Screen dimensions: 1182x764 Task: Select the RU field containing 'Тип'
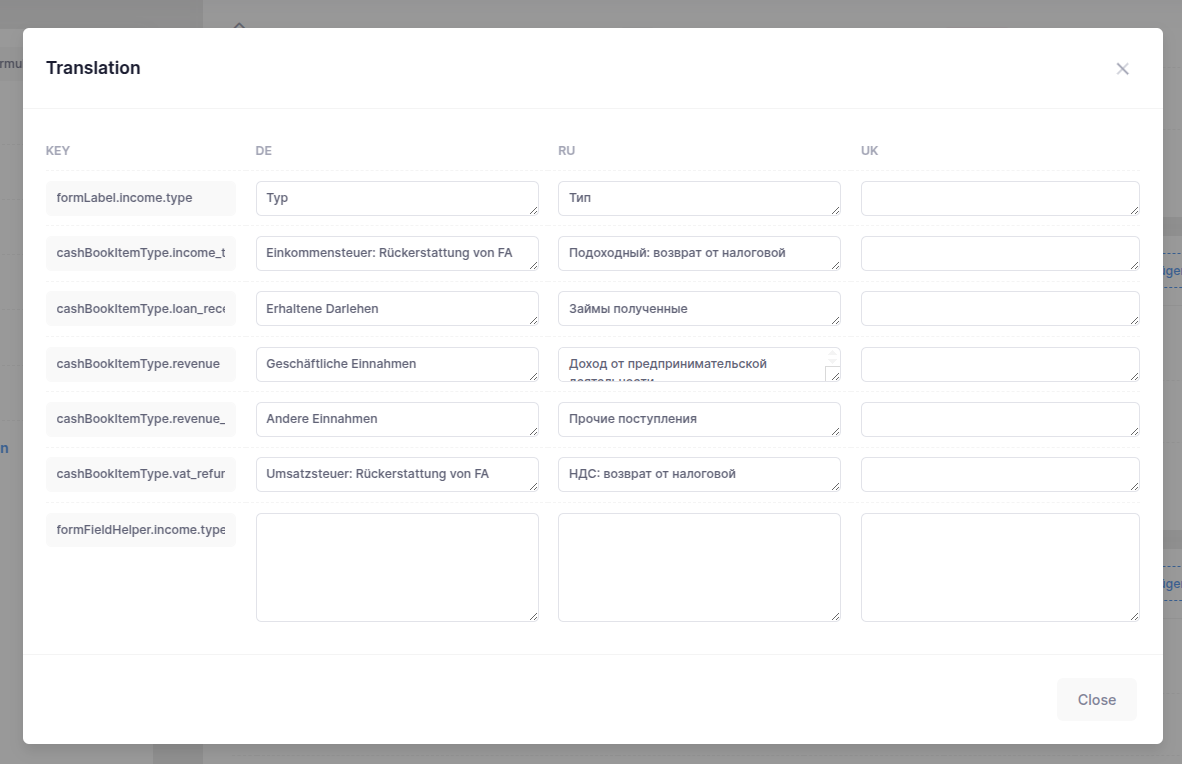(x=698, y=198)
